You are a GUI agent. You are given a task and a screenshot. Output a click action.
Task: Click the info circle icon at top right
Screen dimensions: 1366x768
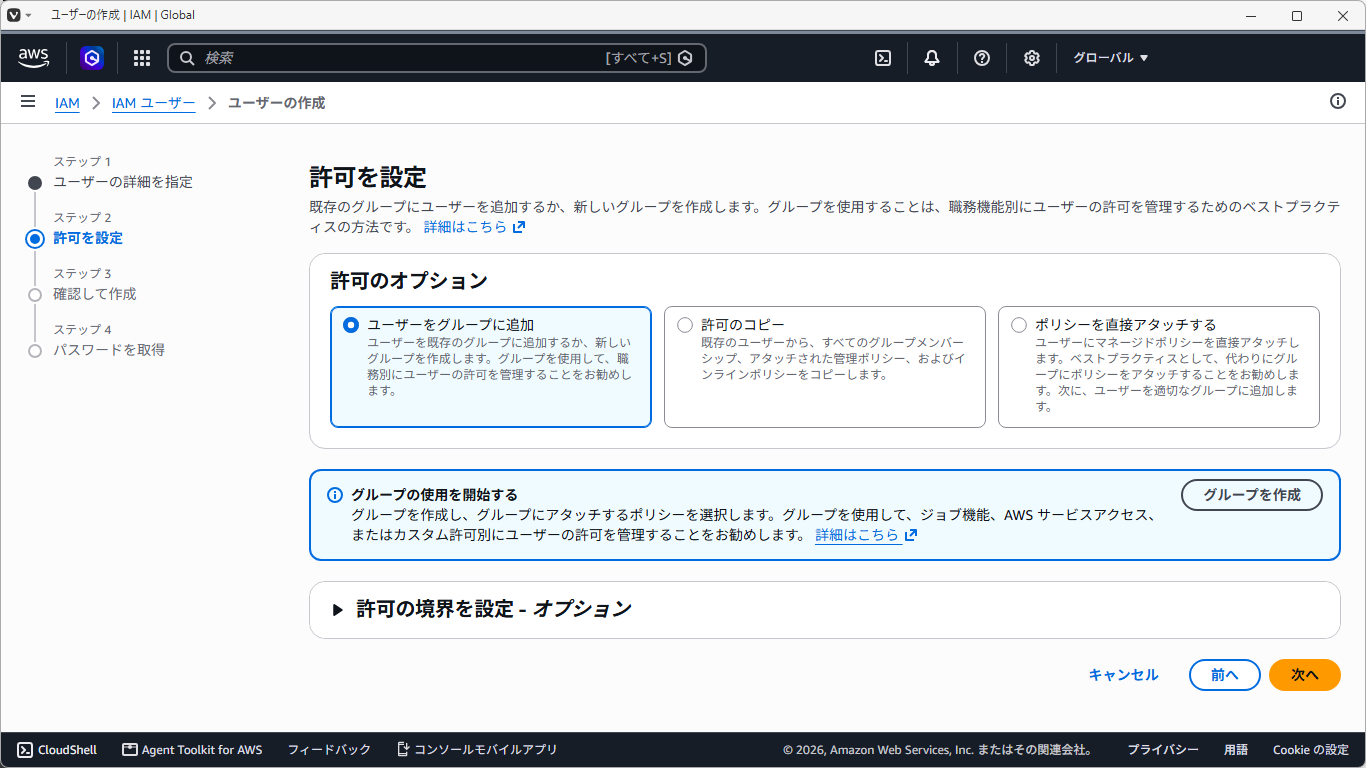click(1338, 101)
